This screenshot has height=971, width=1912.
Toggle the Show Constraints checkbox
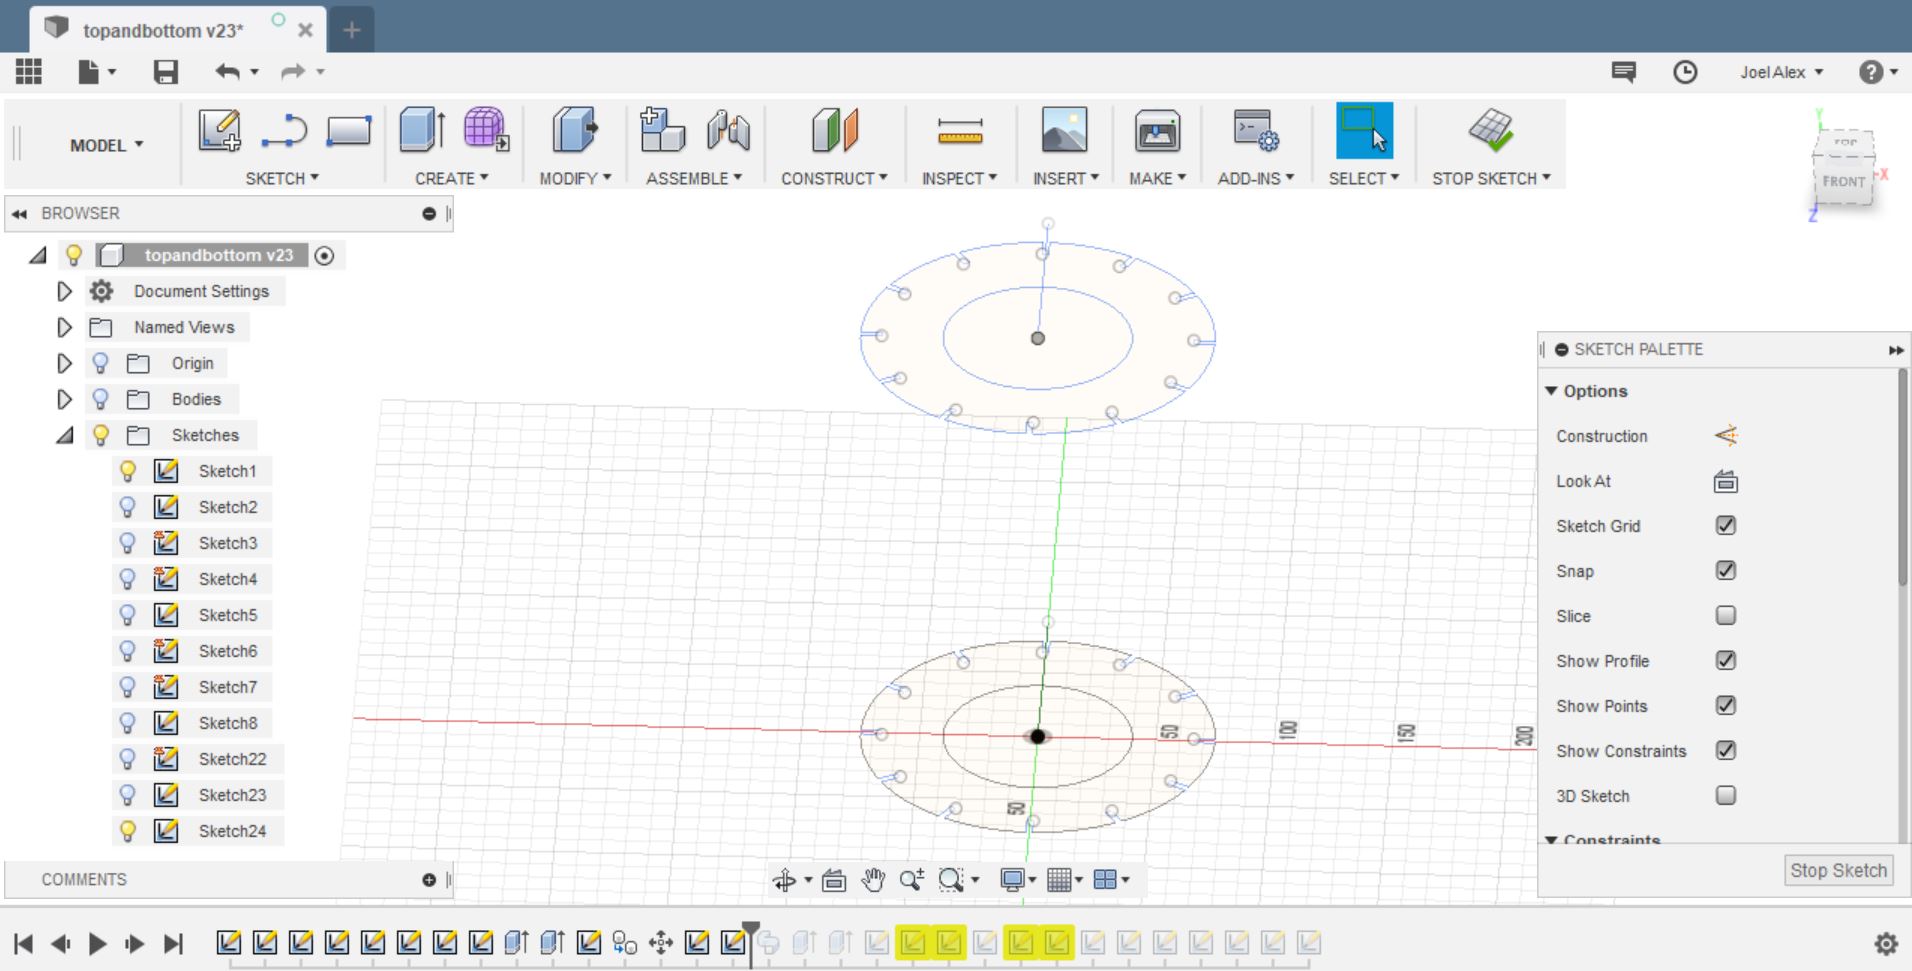1726,751
